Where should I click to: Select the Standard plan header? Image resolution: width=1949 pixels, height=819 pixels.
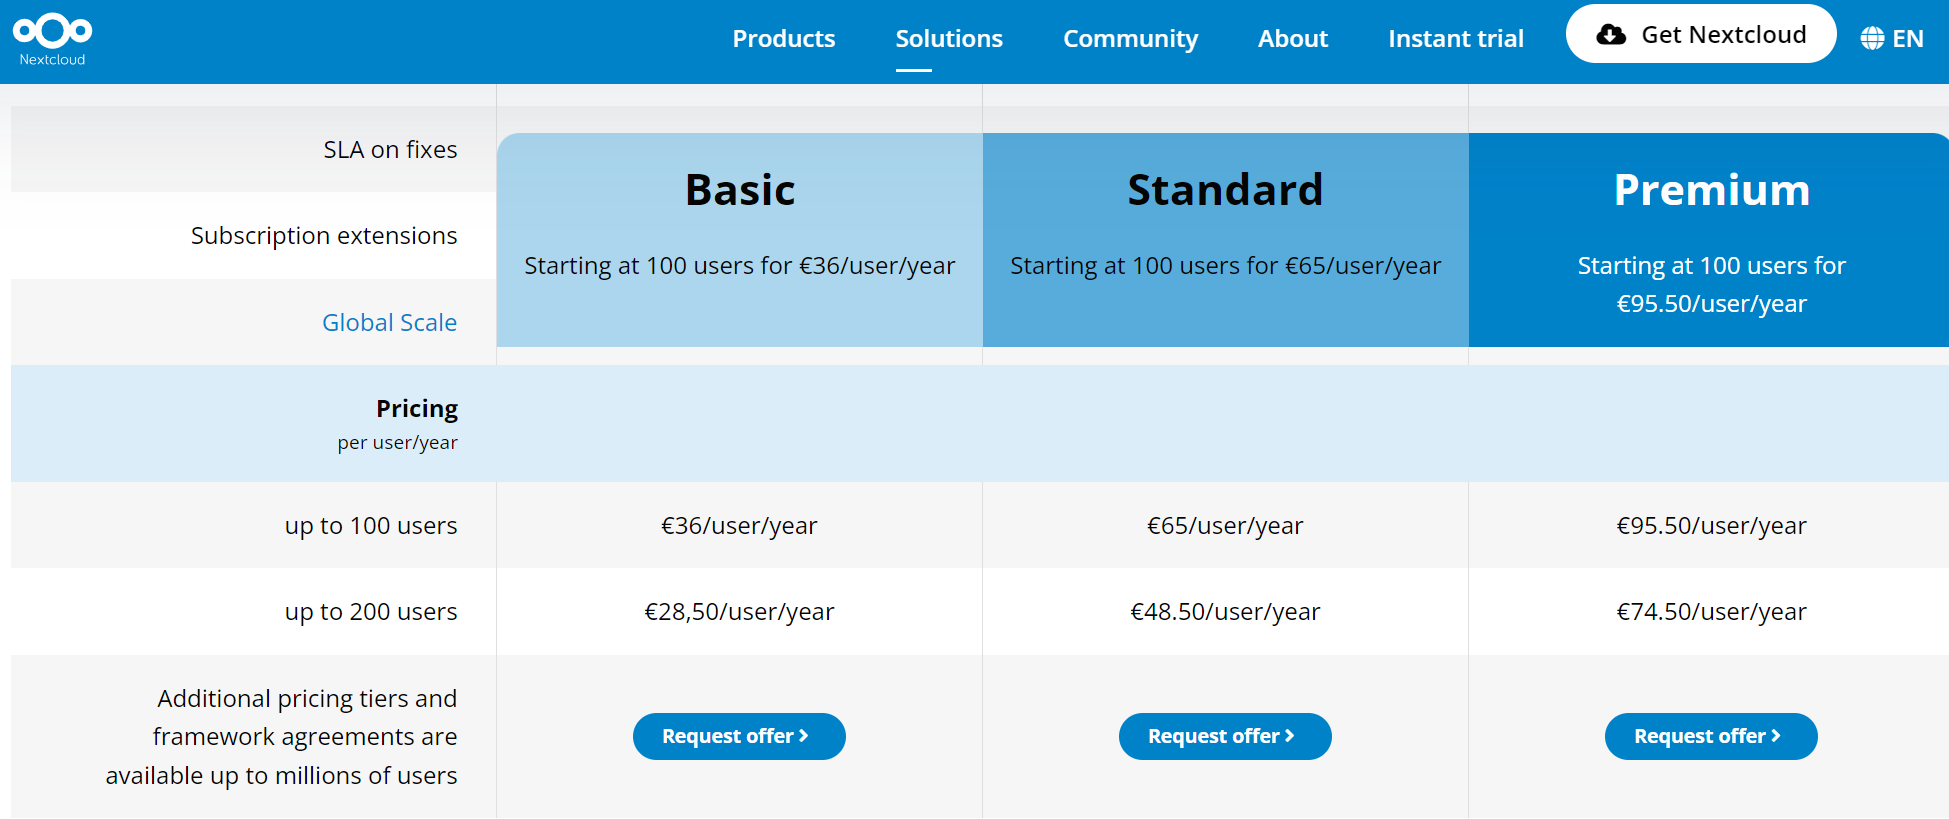click(1225, 190)
